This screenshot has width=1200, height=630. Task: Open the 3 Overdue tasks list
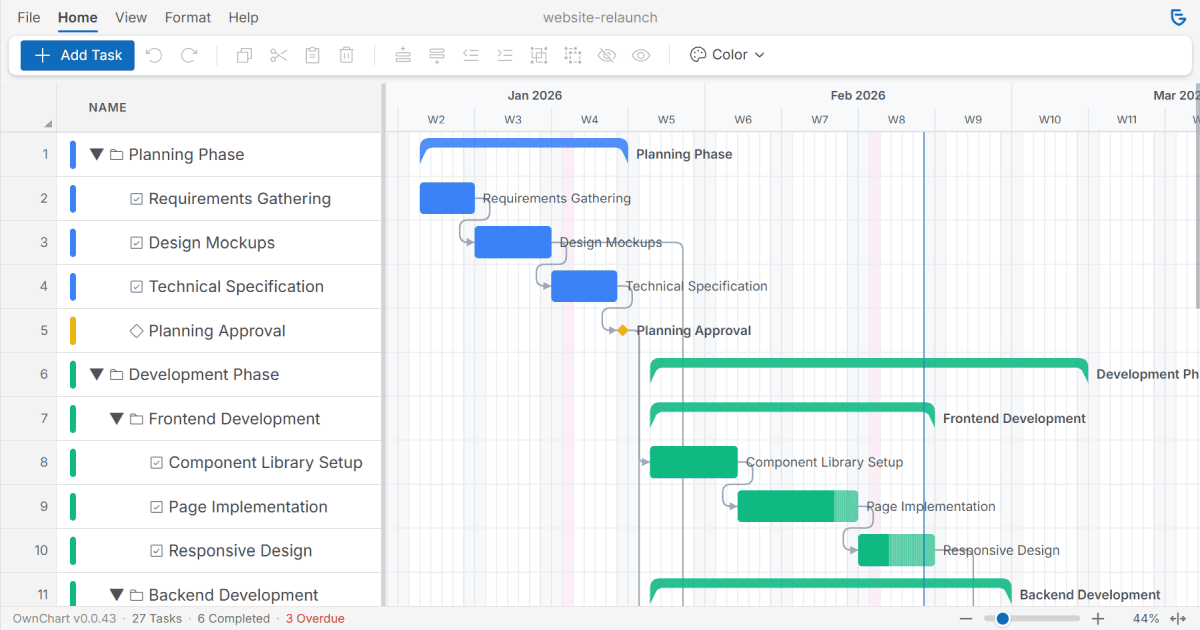click(x=315, y=618)
